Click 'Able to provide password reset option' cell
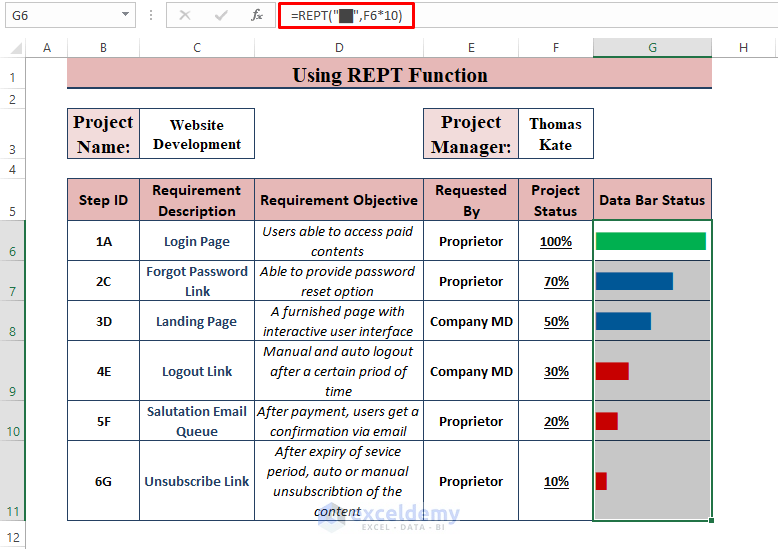Viewport: 778px width, 549px height. click(x=339, y=281)
